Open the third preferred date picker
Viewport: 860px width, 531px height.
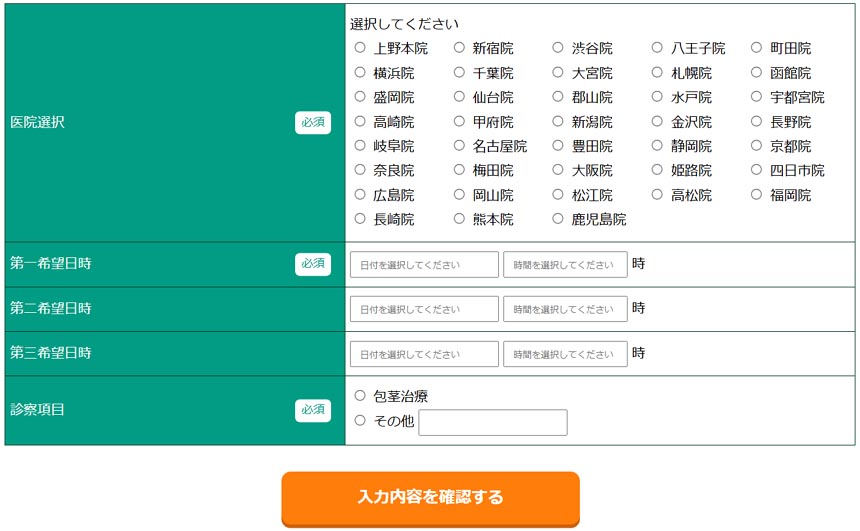point(424,354)
